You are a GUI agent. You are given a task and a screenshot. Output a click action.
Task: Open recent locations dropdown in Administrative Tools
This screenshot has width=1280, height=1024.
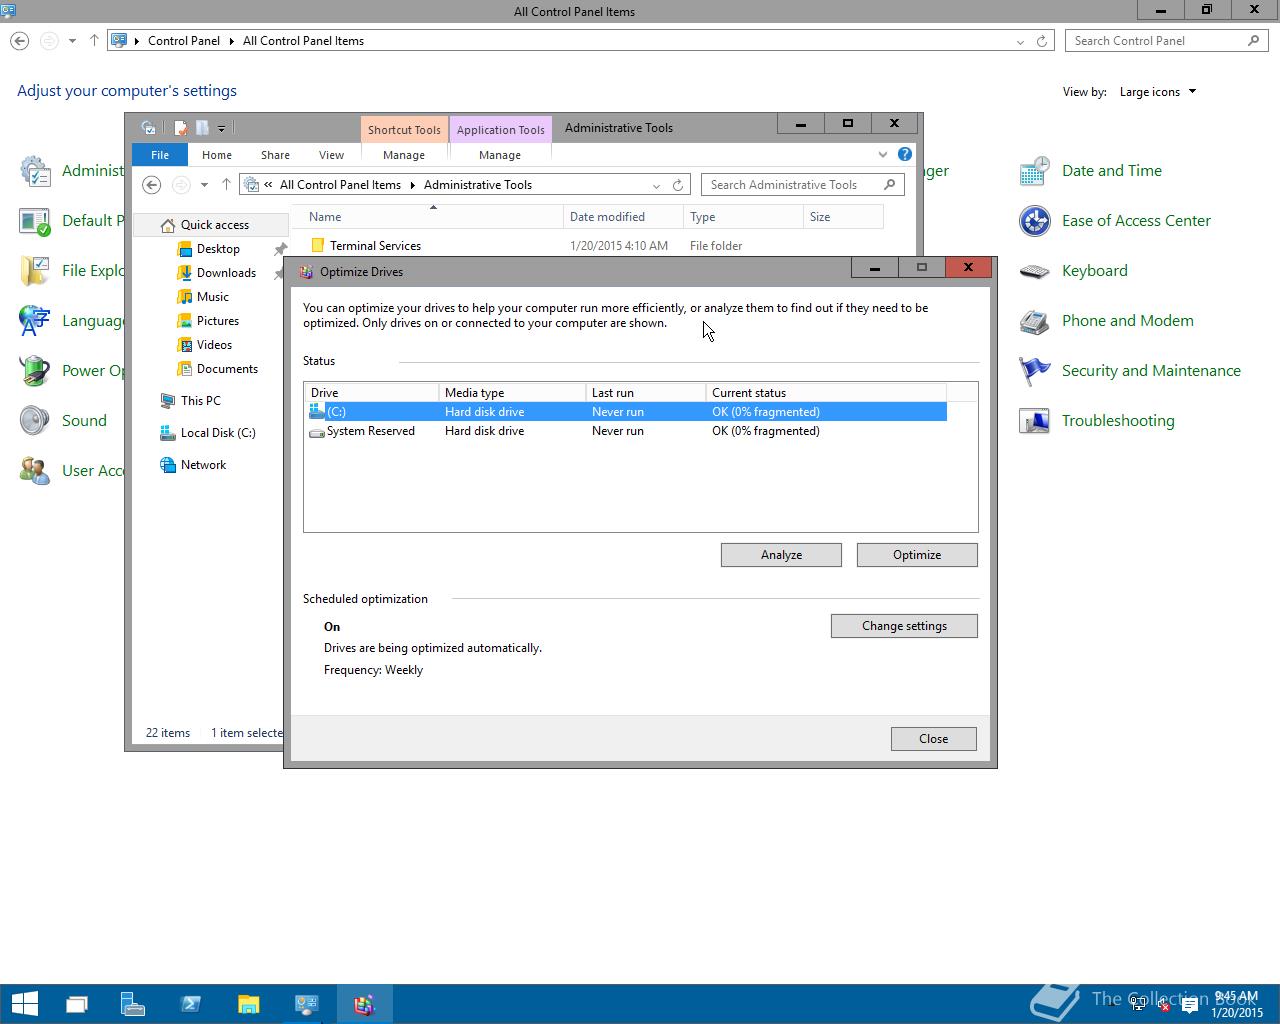coord(204,185)
